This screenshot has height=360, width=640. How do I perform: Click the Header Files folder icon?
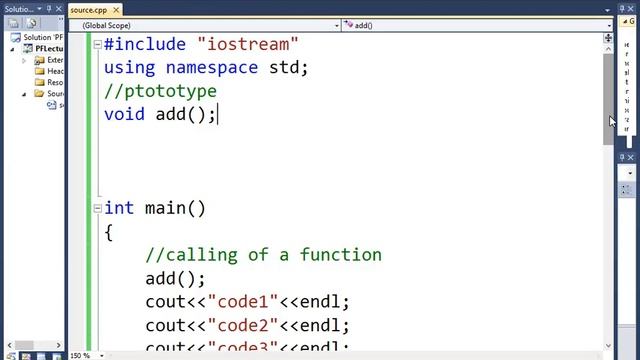[39, 71]
